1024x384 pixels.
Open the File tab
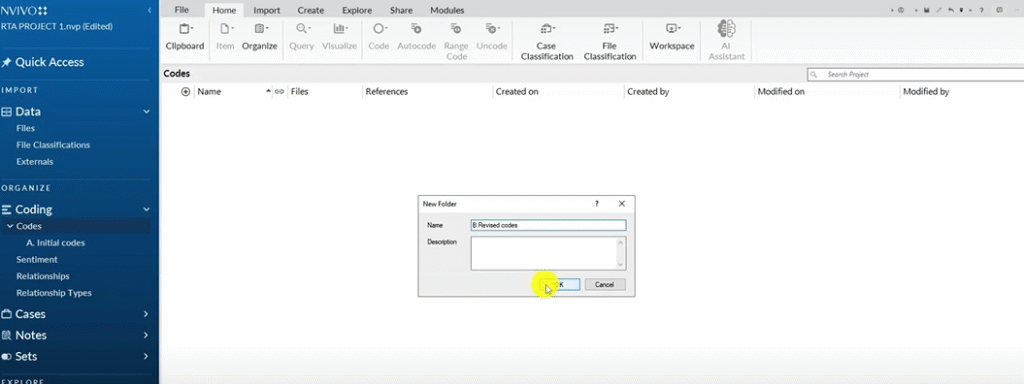pos(182,10)
